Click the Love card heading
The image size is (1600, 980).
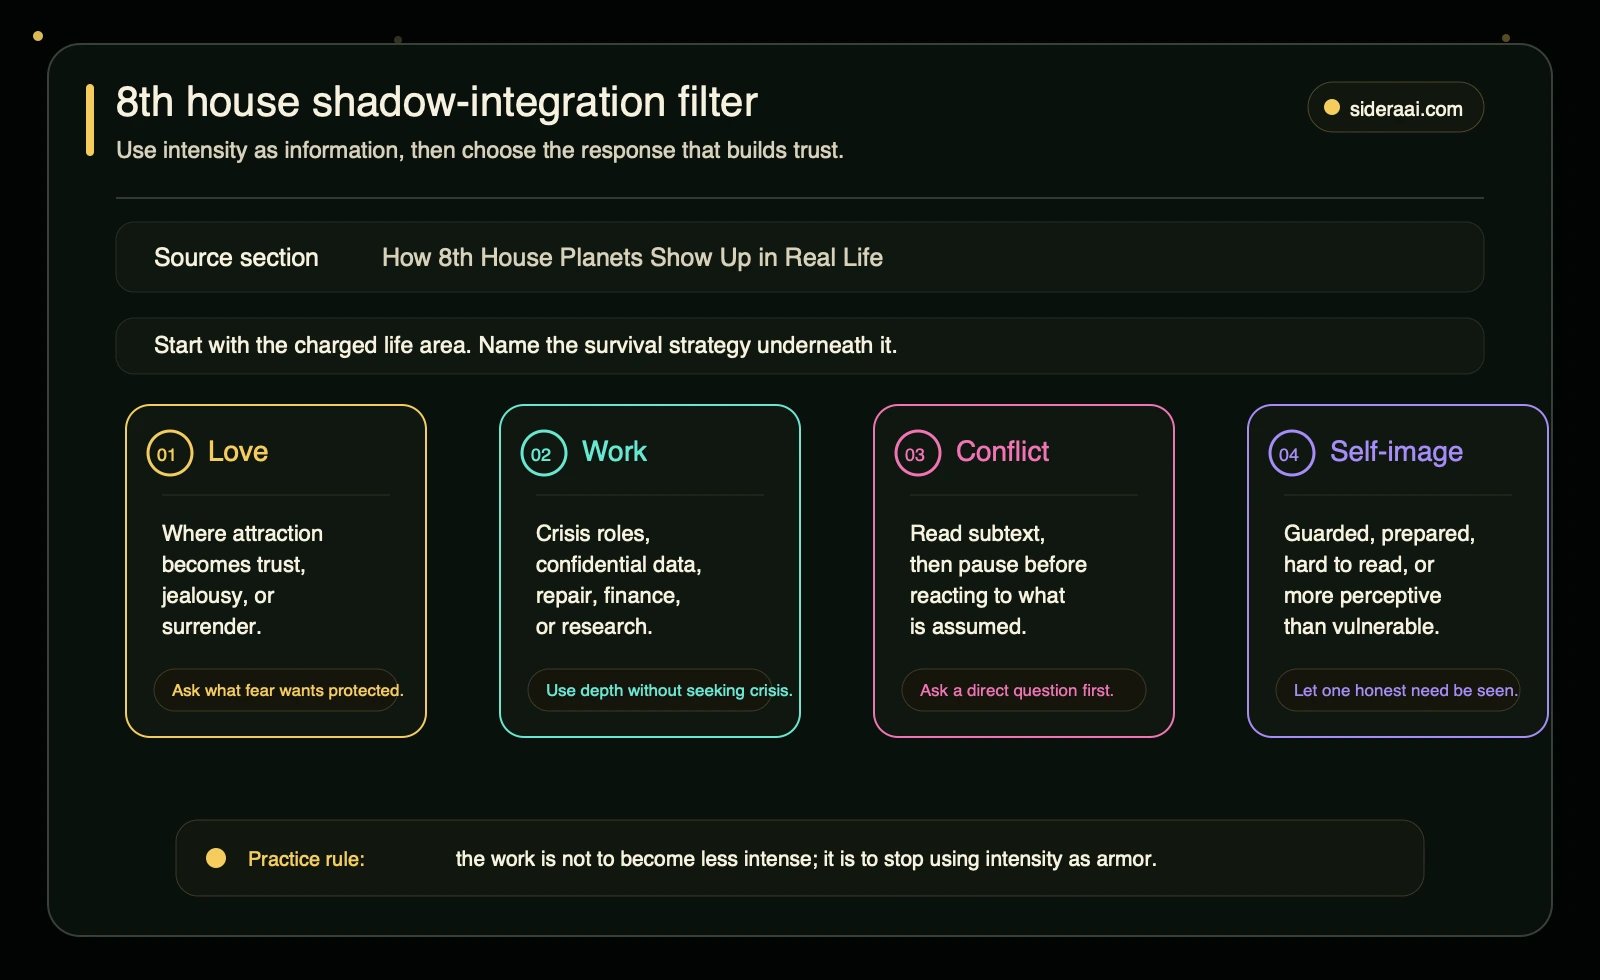coord(238,452)
